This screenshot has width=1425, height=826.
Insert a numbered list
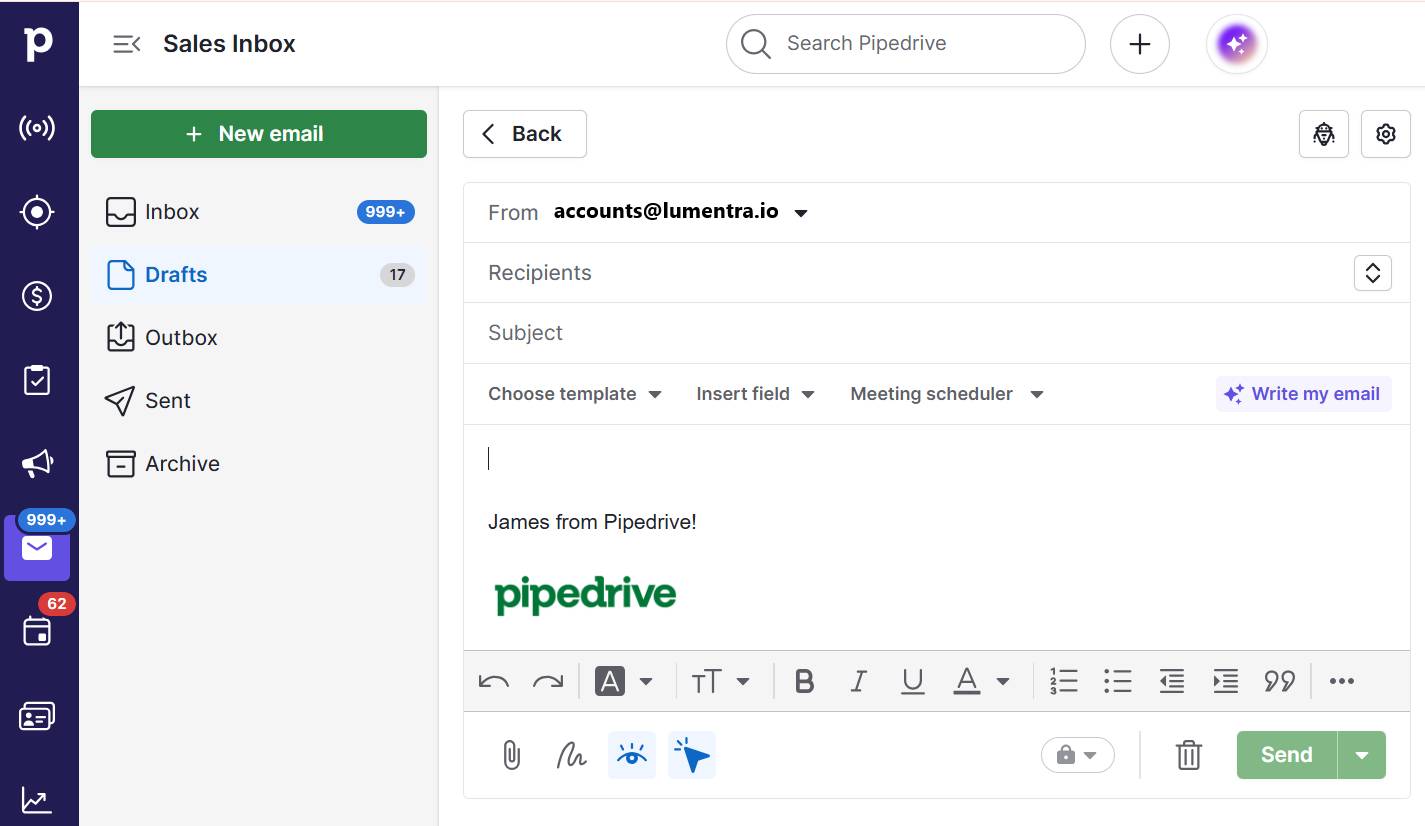tap(1064, 682)
